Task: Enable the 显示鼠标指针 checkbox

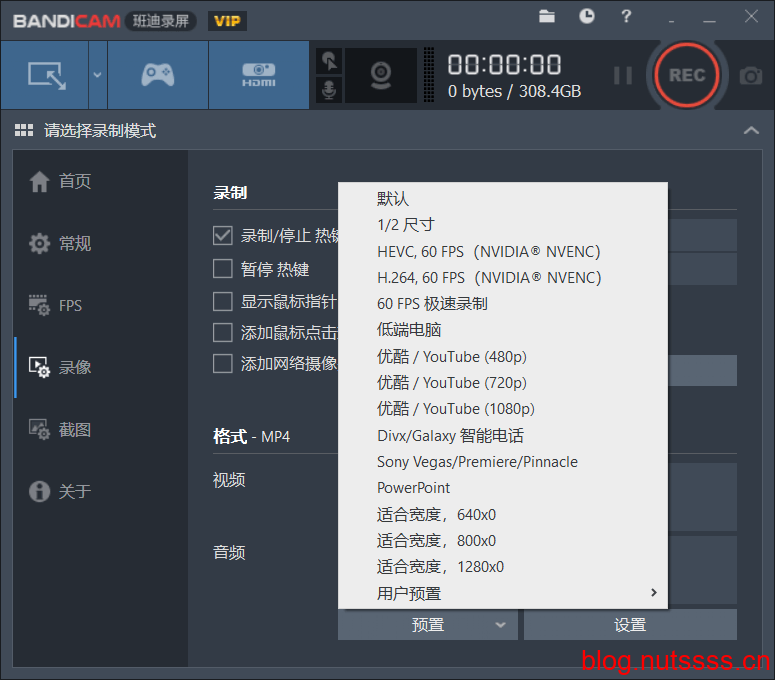Action: (x=223, y=301)
